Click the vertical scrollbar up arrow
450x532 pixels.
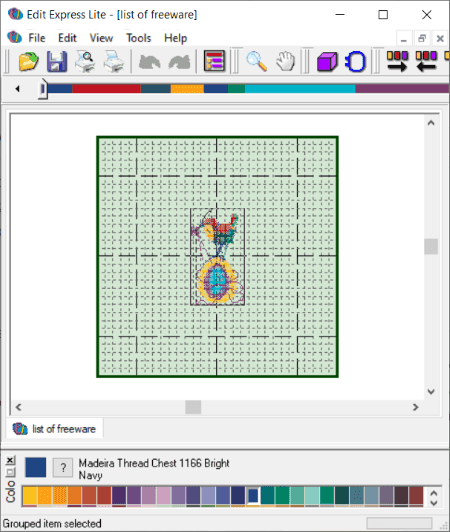(431, 123)
